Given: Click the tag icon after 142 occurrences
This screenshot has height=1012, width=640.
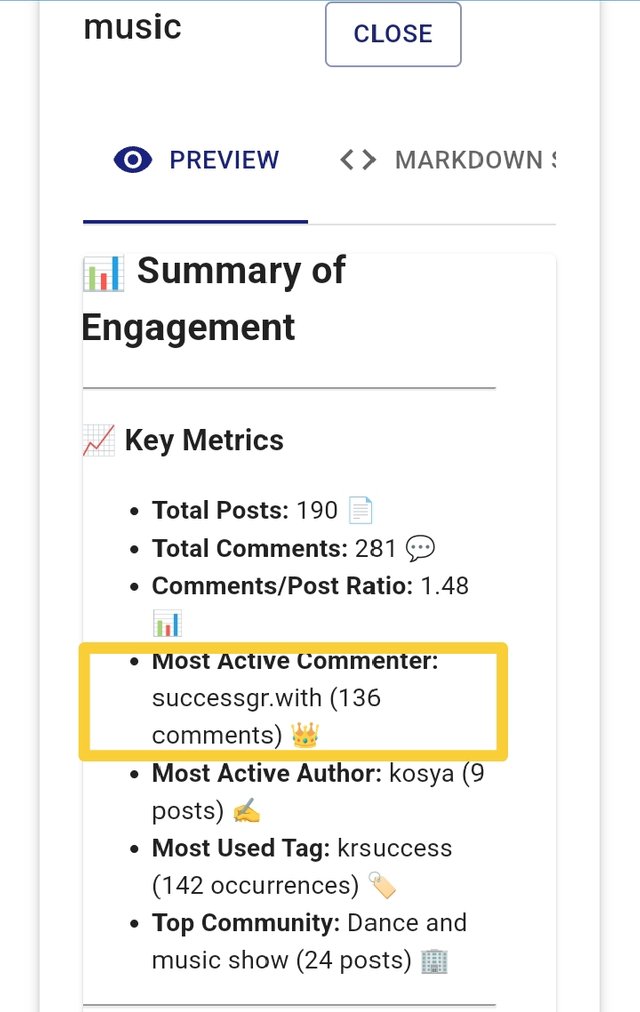Looking at the screenshot, I should (x=382, y=886).
